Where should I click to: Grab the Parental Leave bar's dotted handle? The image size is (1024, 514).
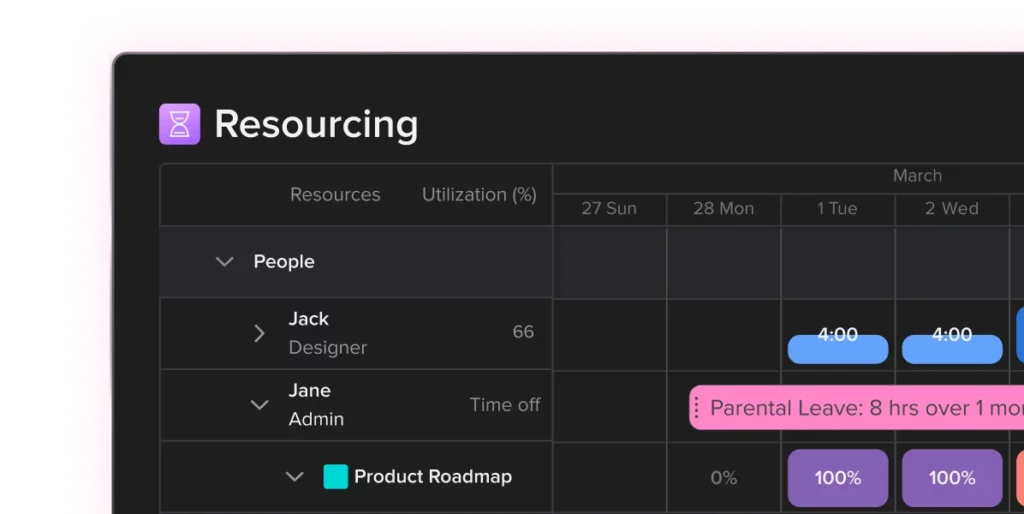(696, 408)
